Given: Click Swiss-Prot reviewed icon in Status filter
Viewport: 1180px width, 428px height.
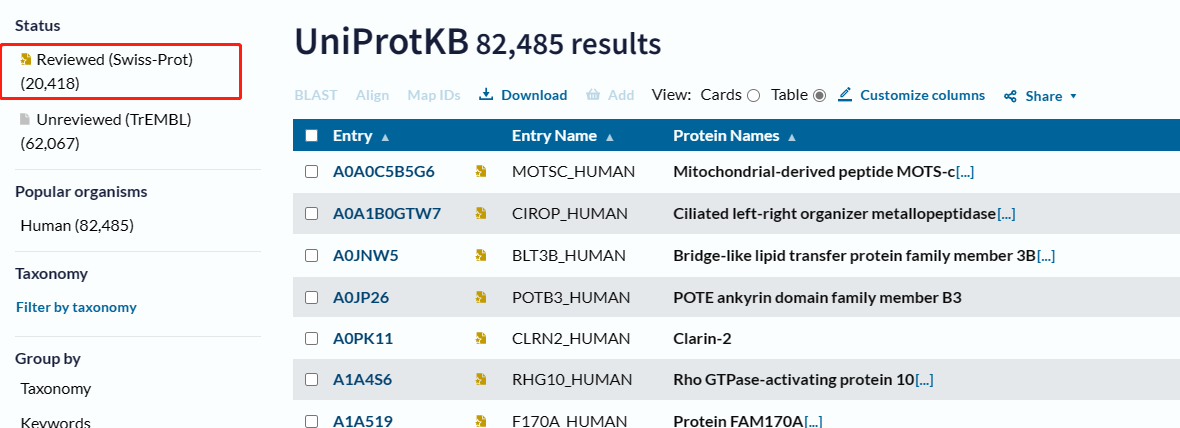Looking at the screenshot, I should tap(26, 59).
